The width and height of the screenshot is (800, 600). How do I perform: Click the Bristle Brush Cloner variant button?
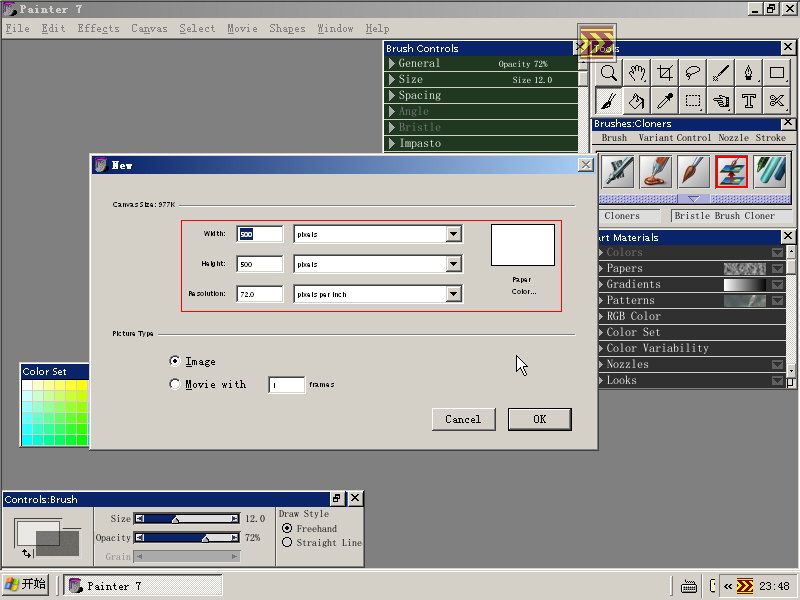(731, 216)
